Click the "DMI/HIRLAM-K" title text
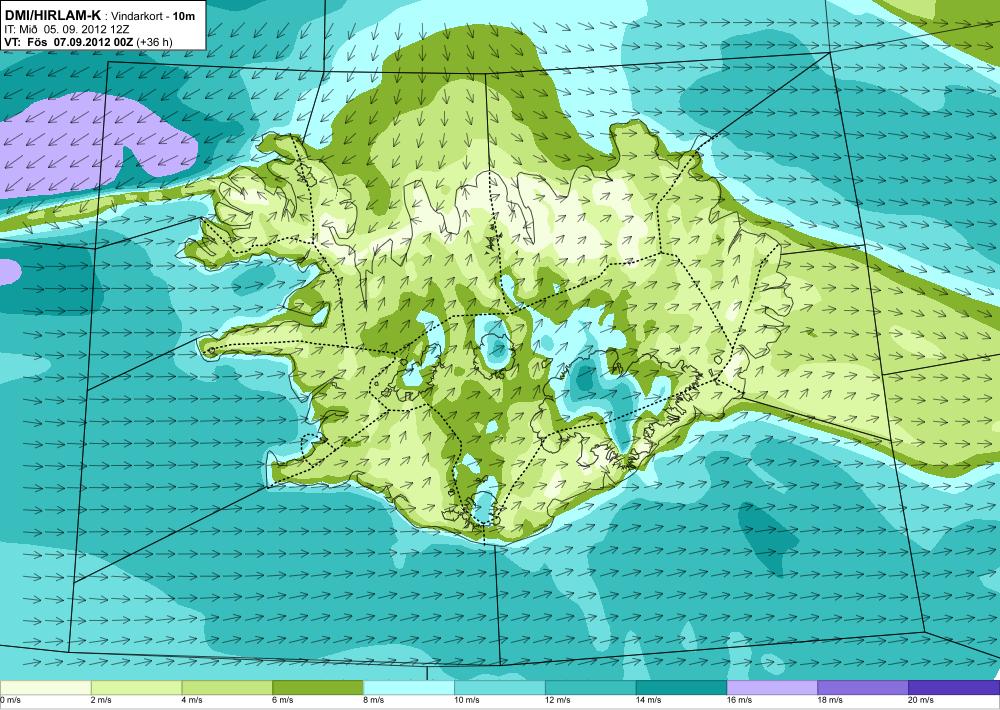1000x710 pixels. tap(52, 15)
